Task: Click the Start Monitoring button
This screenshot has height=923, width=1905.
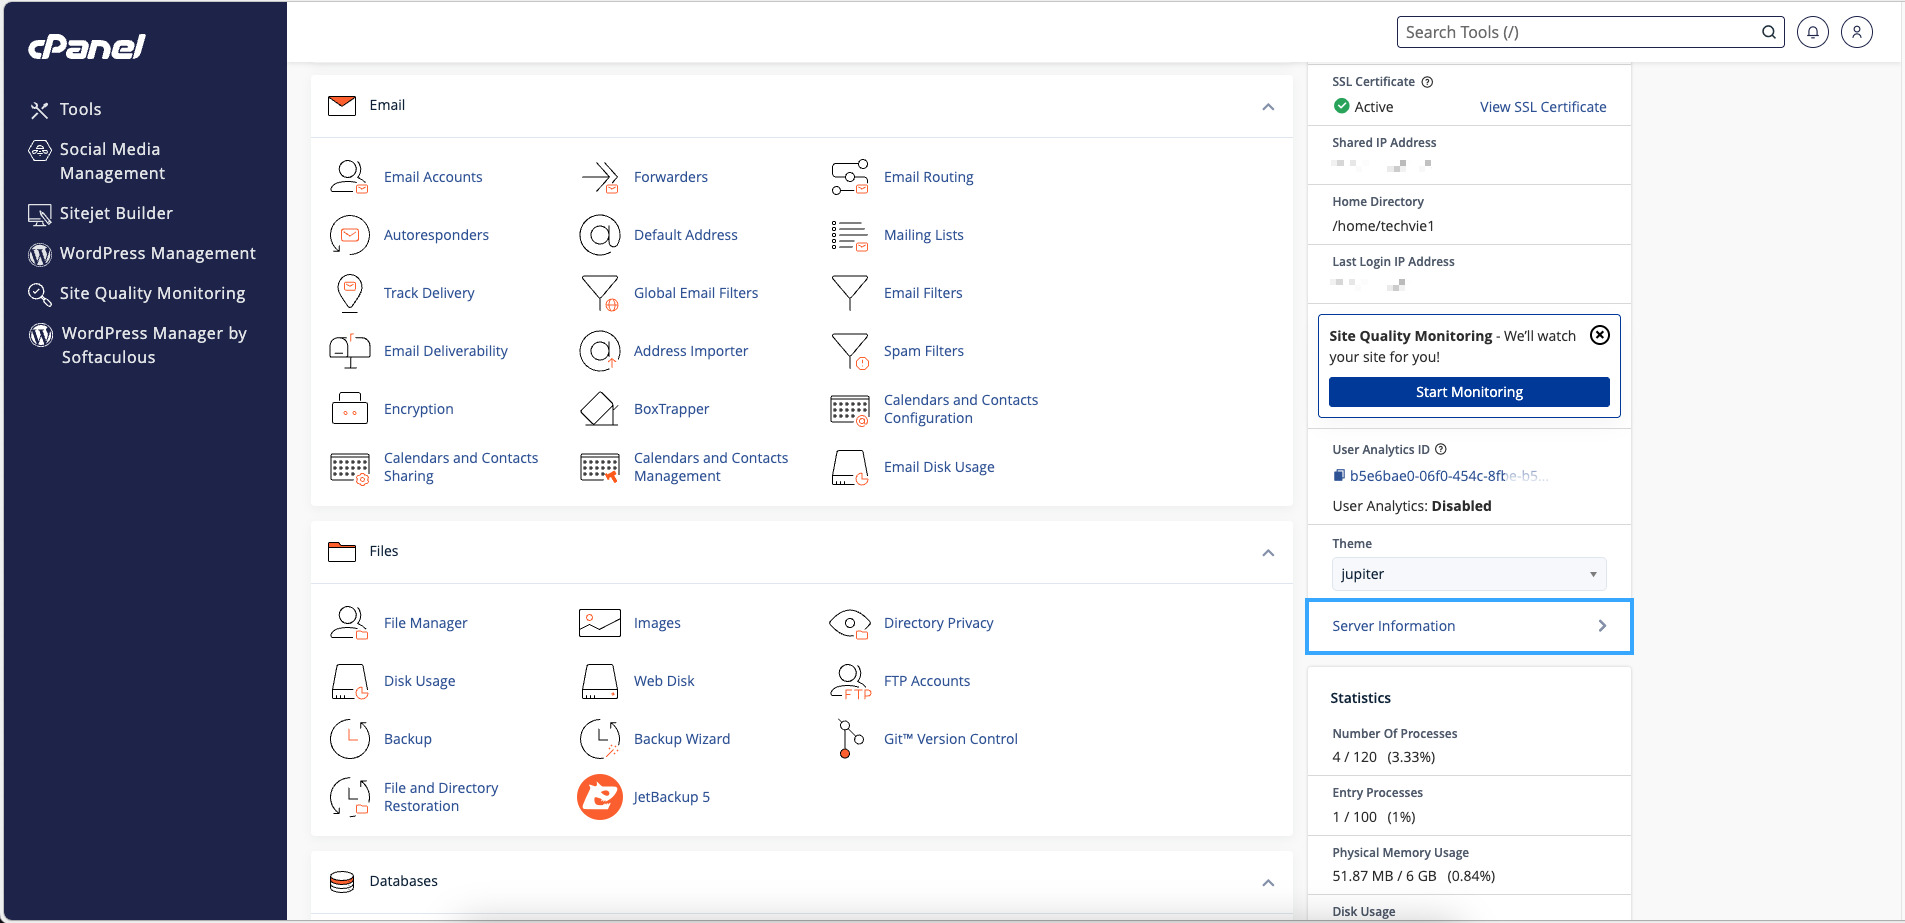Action: 1469,391
